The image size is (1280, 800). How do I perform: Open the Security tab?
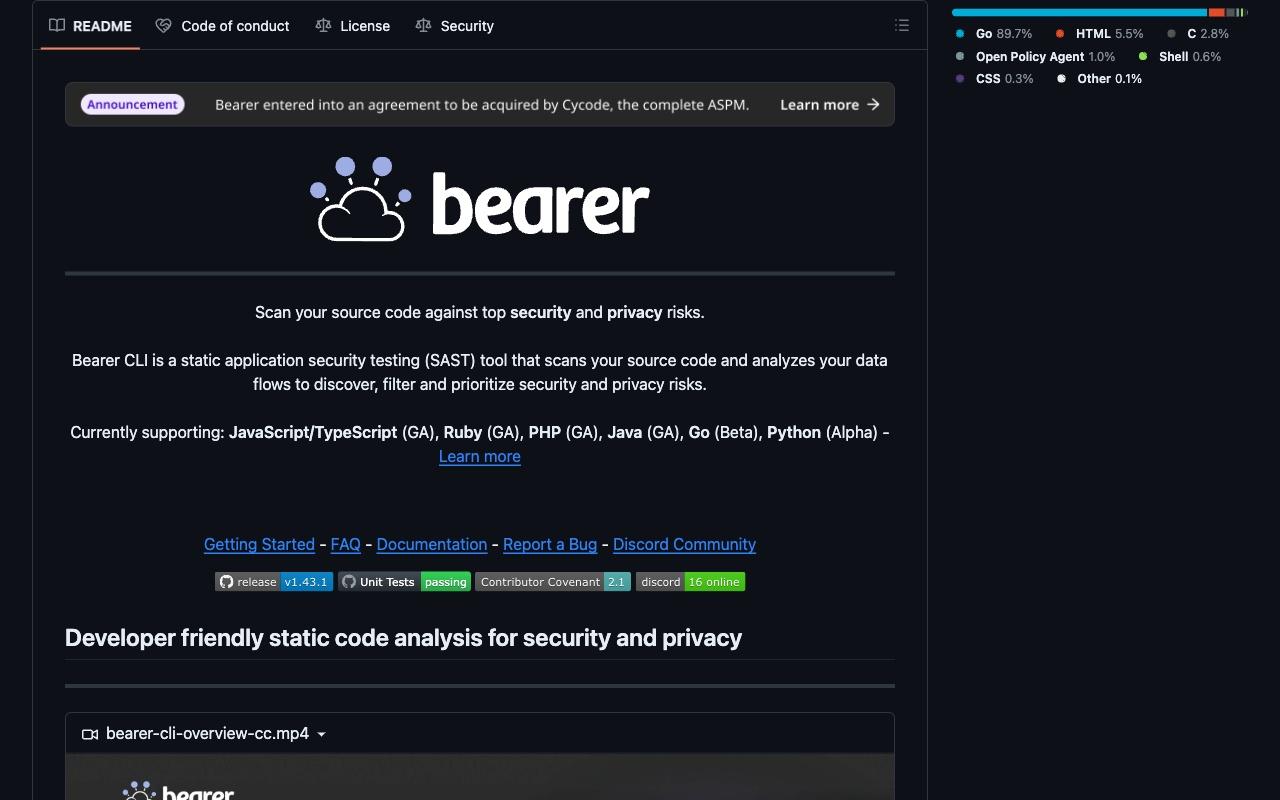(455, 26)
